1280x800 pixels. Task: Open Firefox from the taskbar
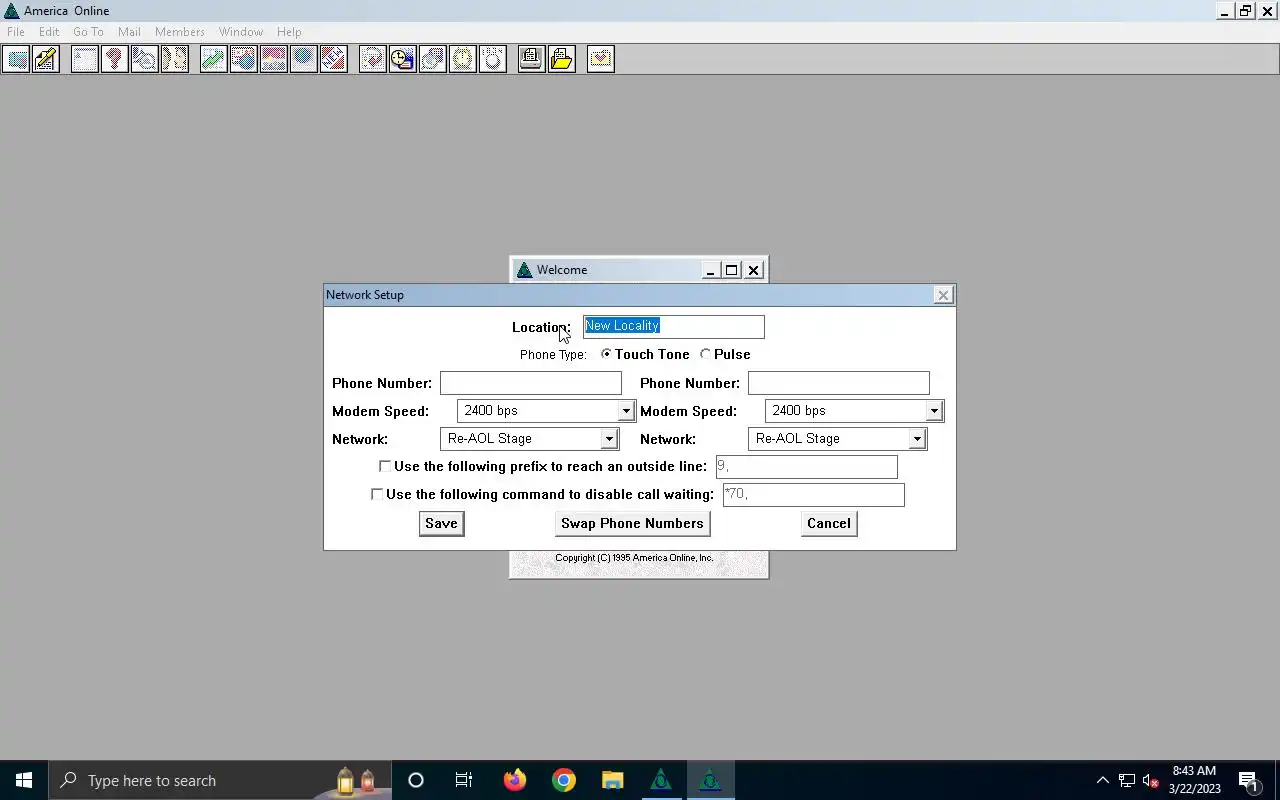(x=515, y=780)
